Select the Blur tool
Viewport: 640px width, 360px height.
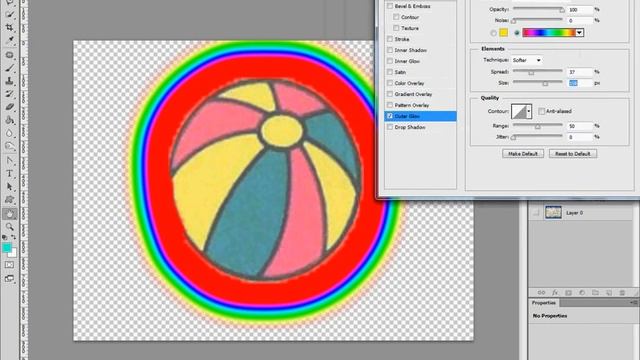(x=10, y=133)
